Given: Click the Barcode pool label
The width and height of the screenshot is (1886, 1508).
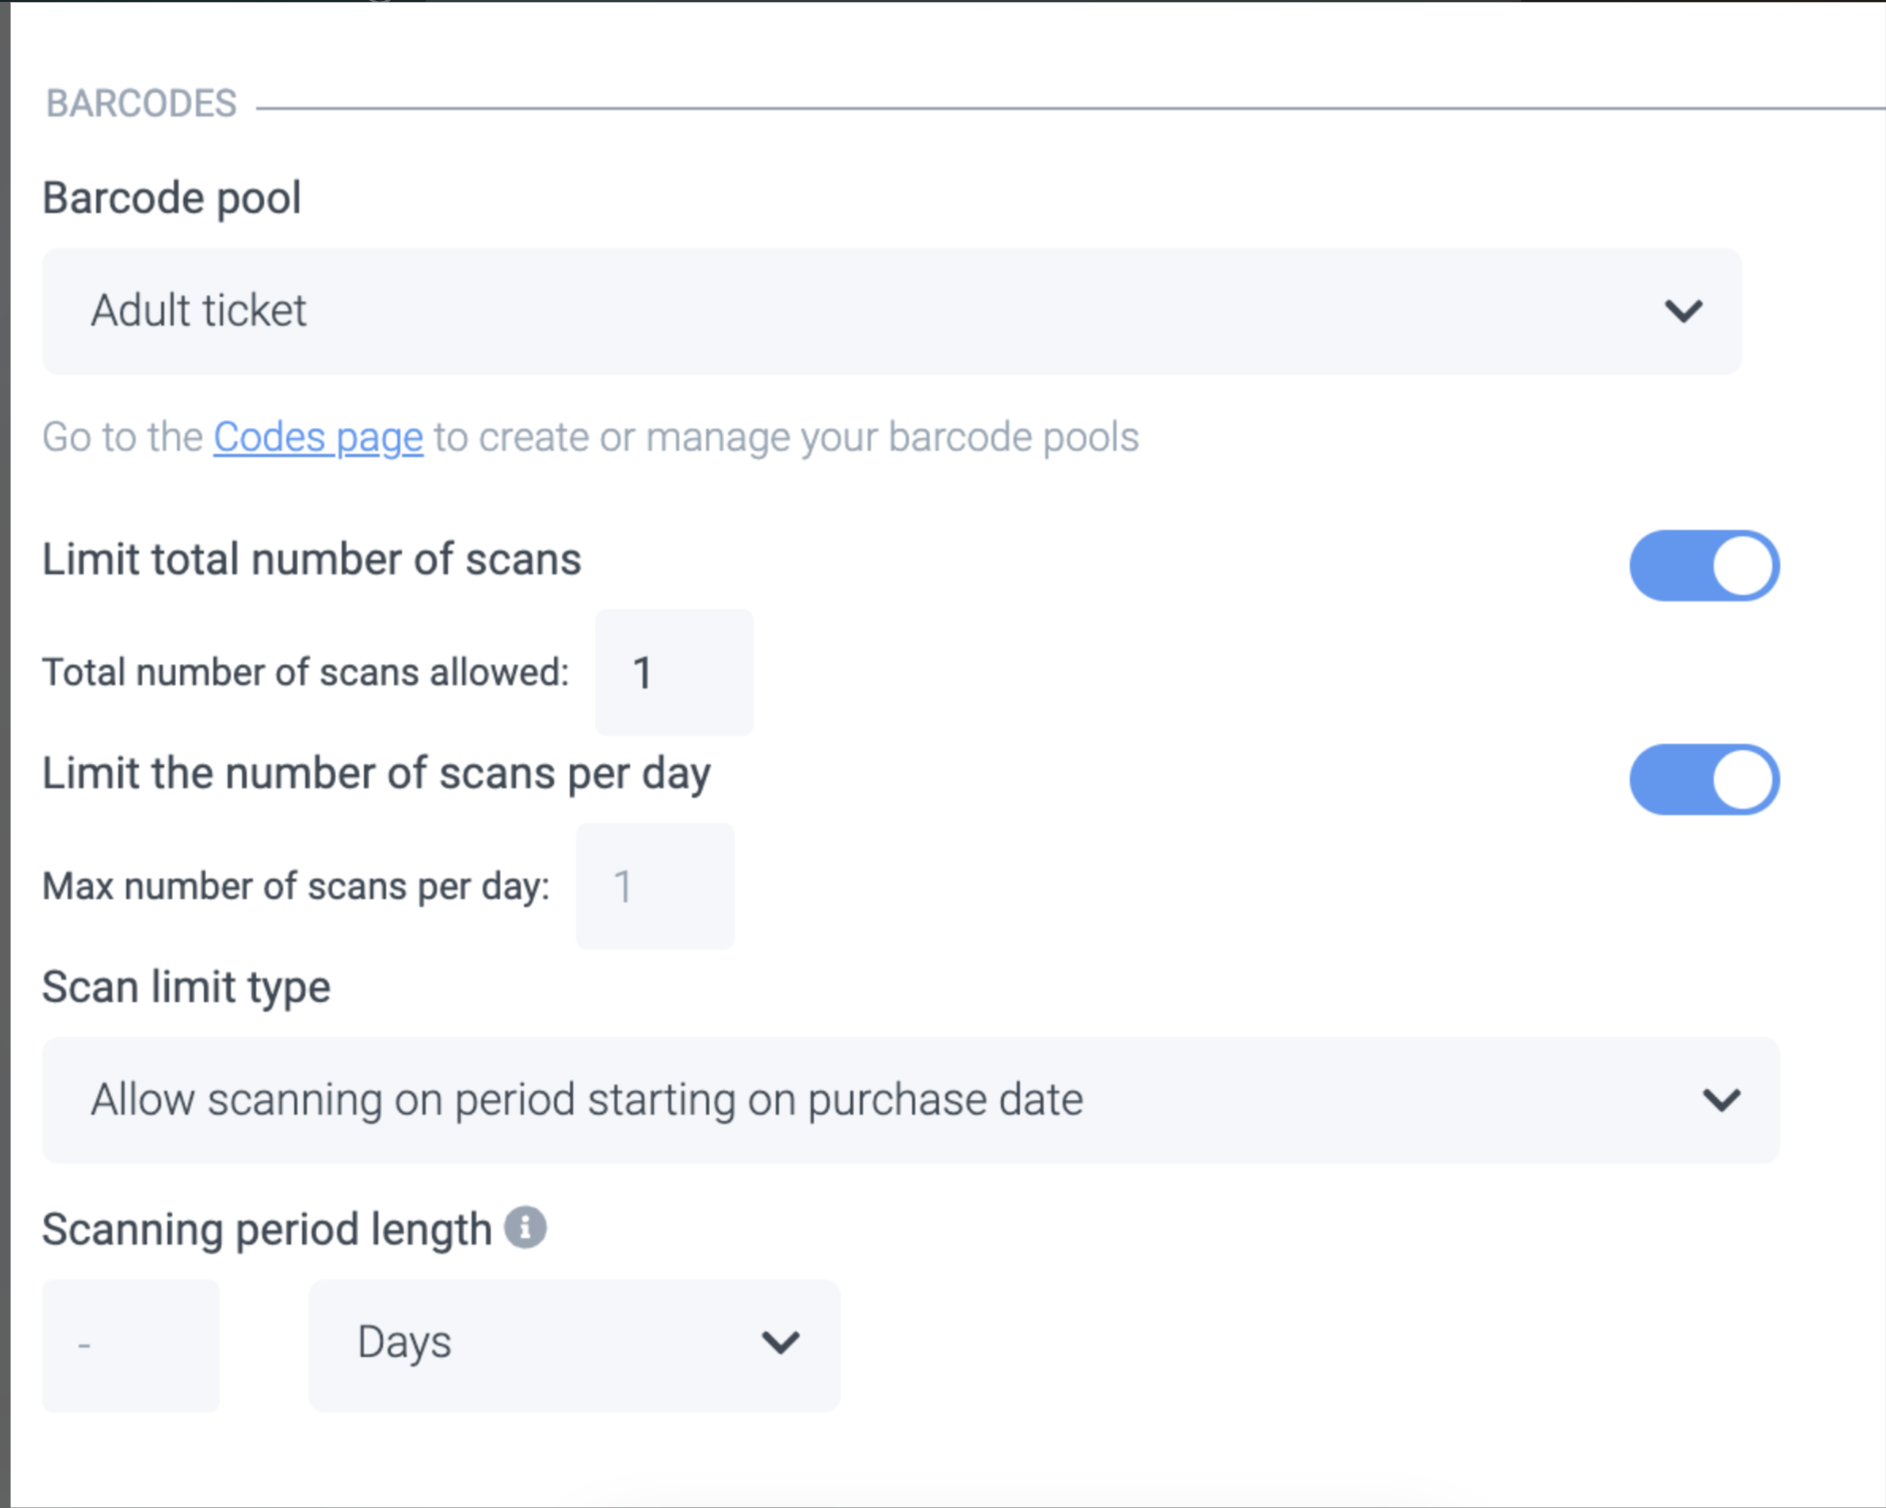Looking at the screenshot, I should (171, 198).
